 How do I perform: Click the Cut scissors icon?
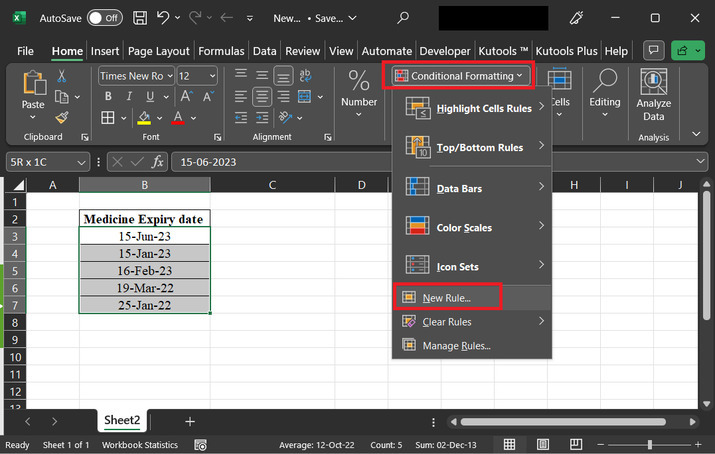[62, 76]
